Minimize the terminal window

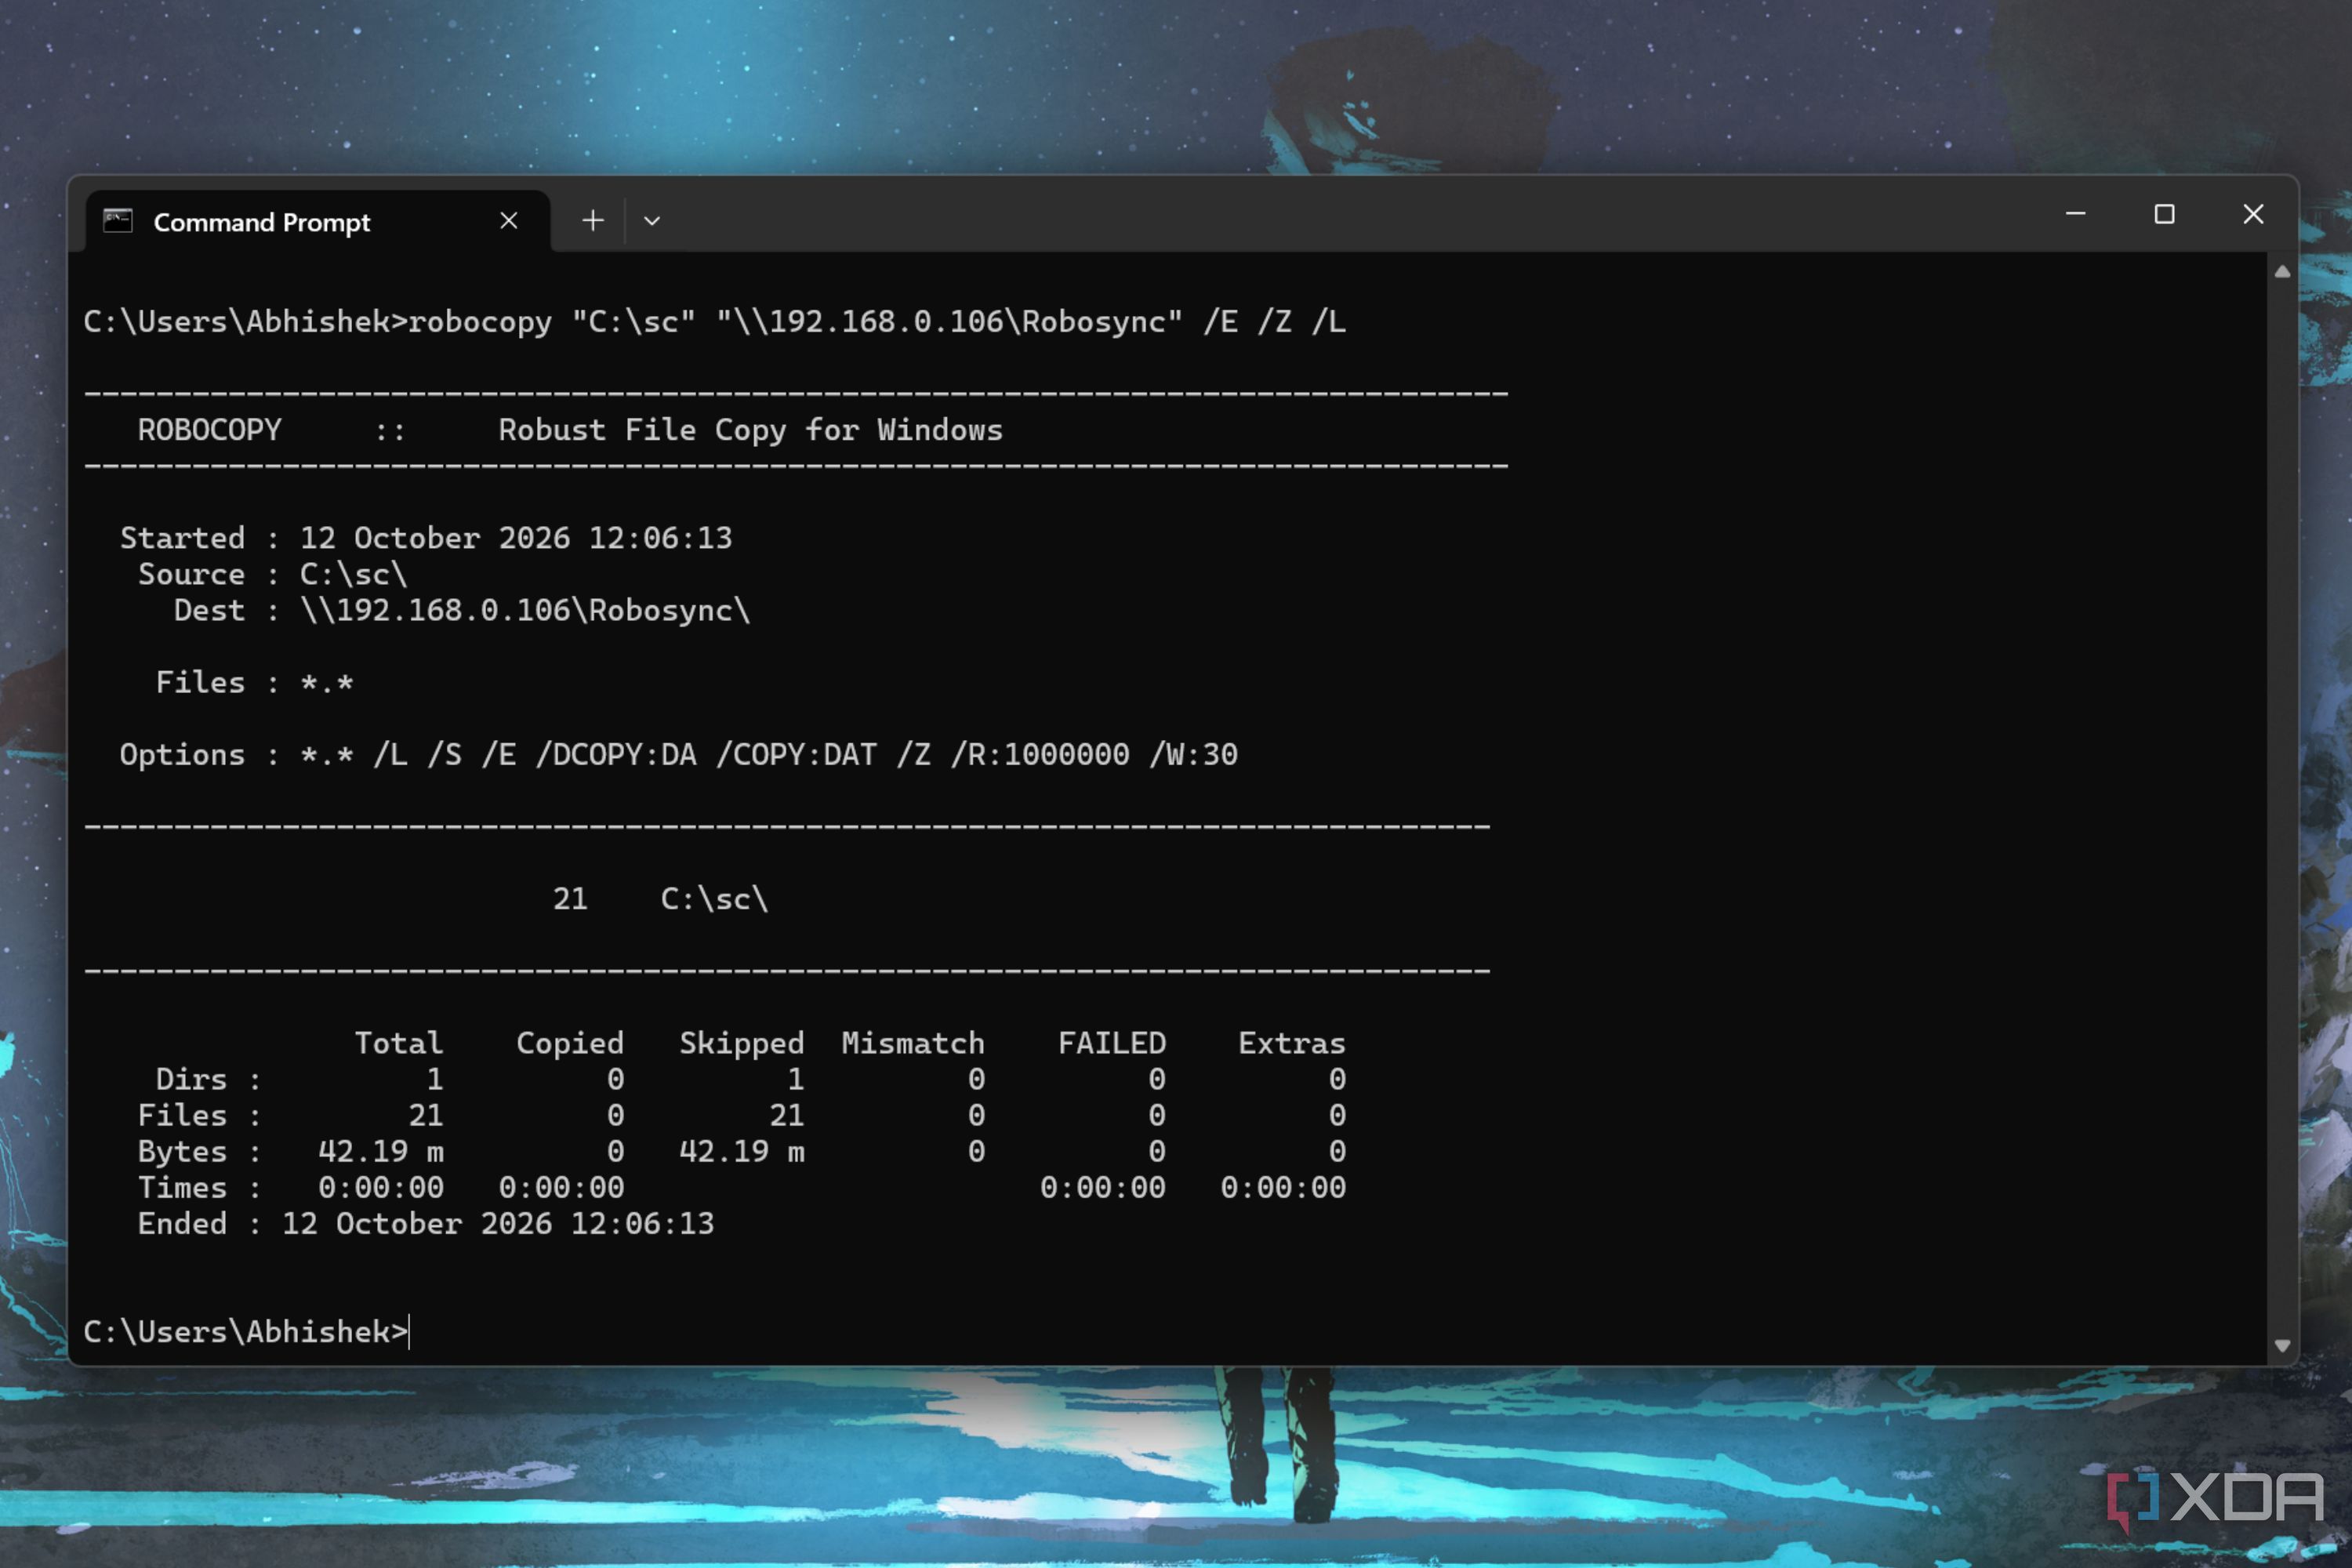(2076, 214)
